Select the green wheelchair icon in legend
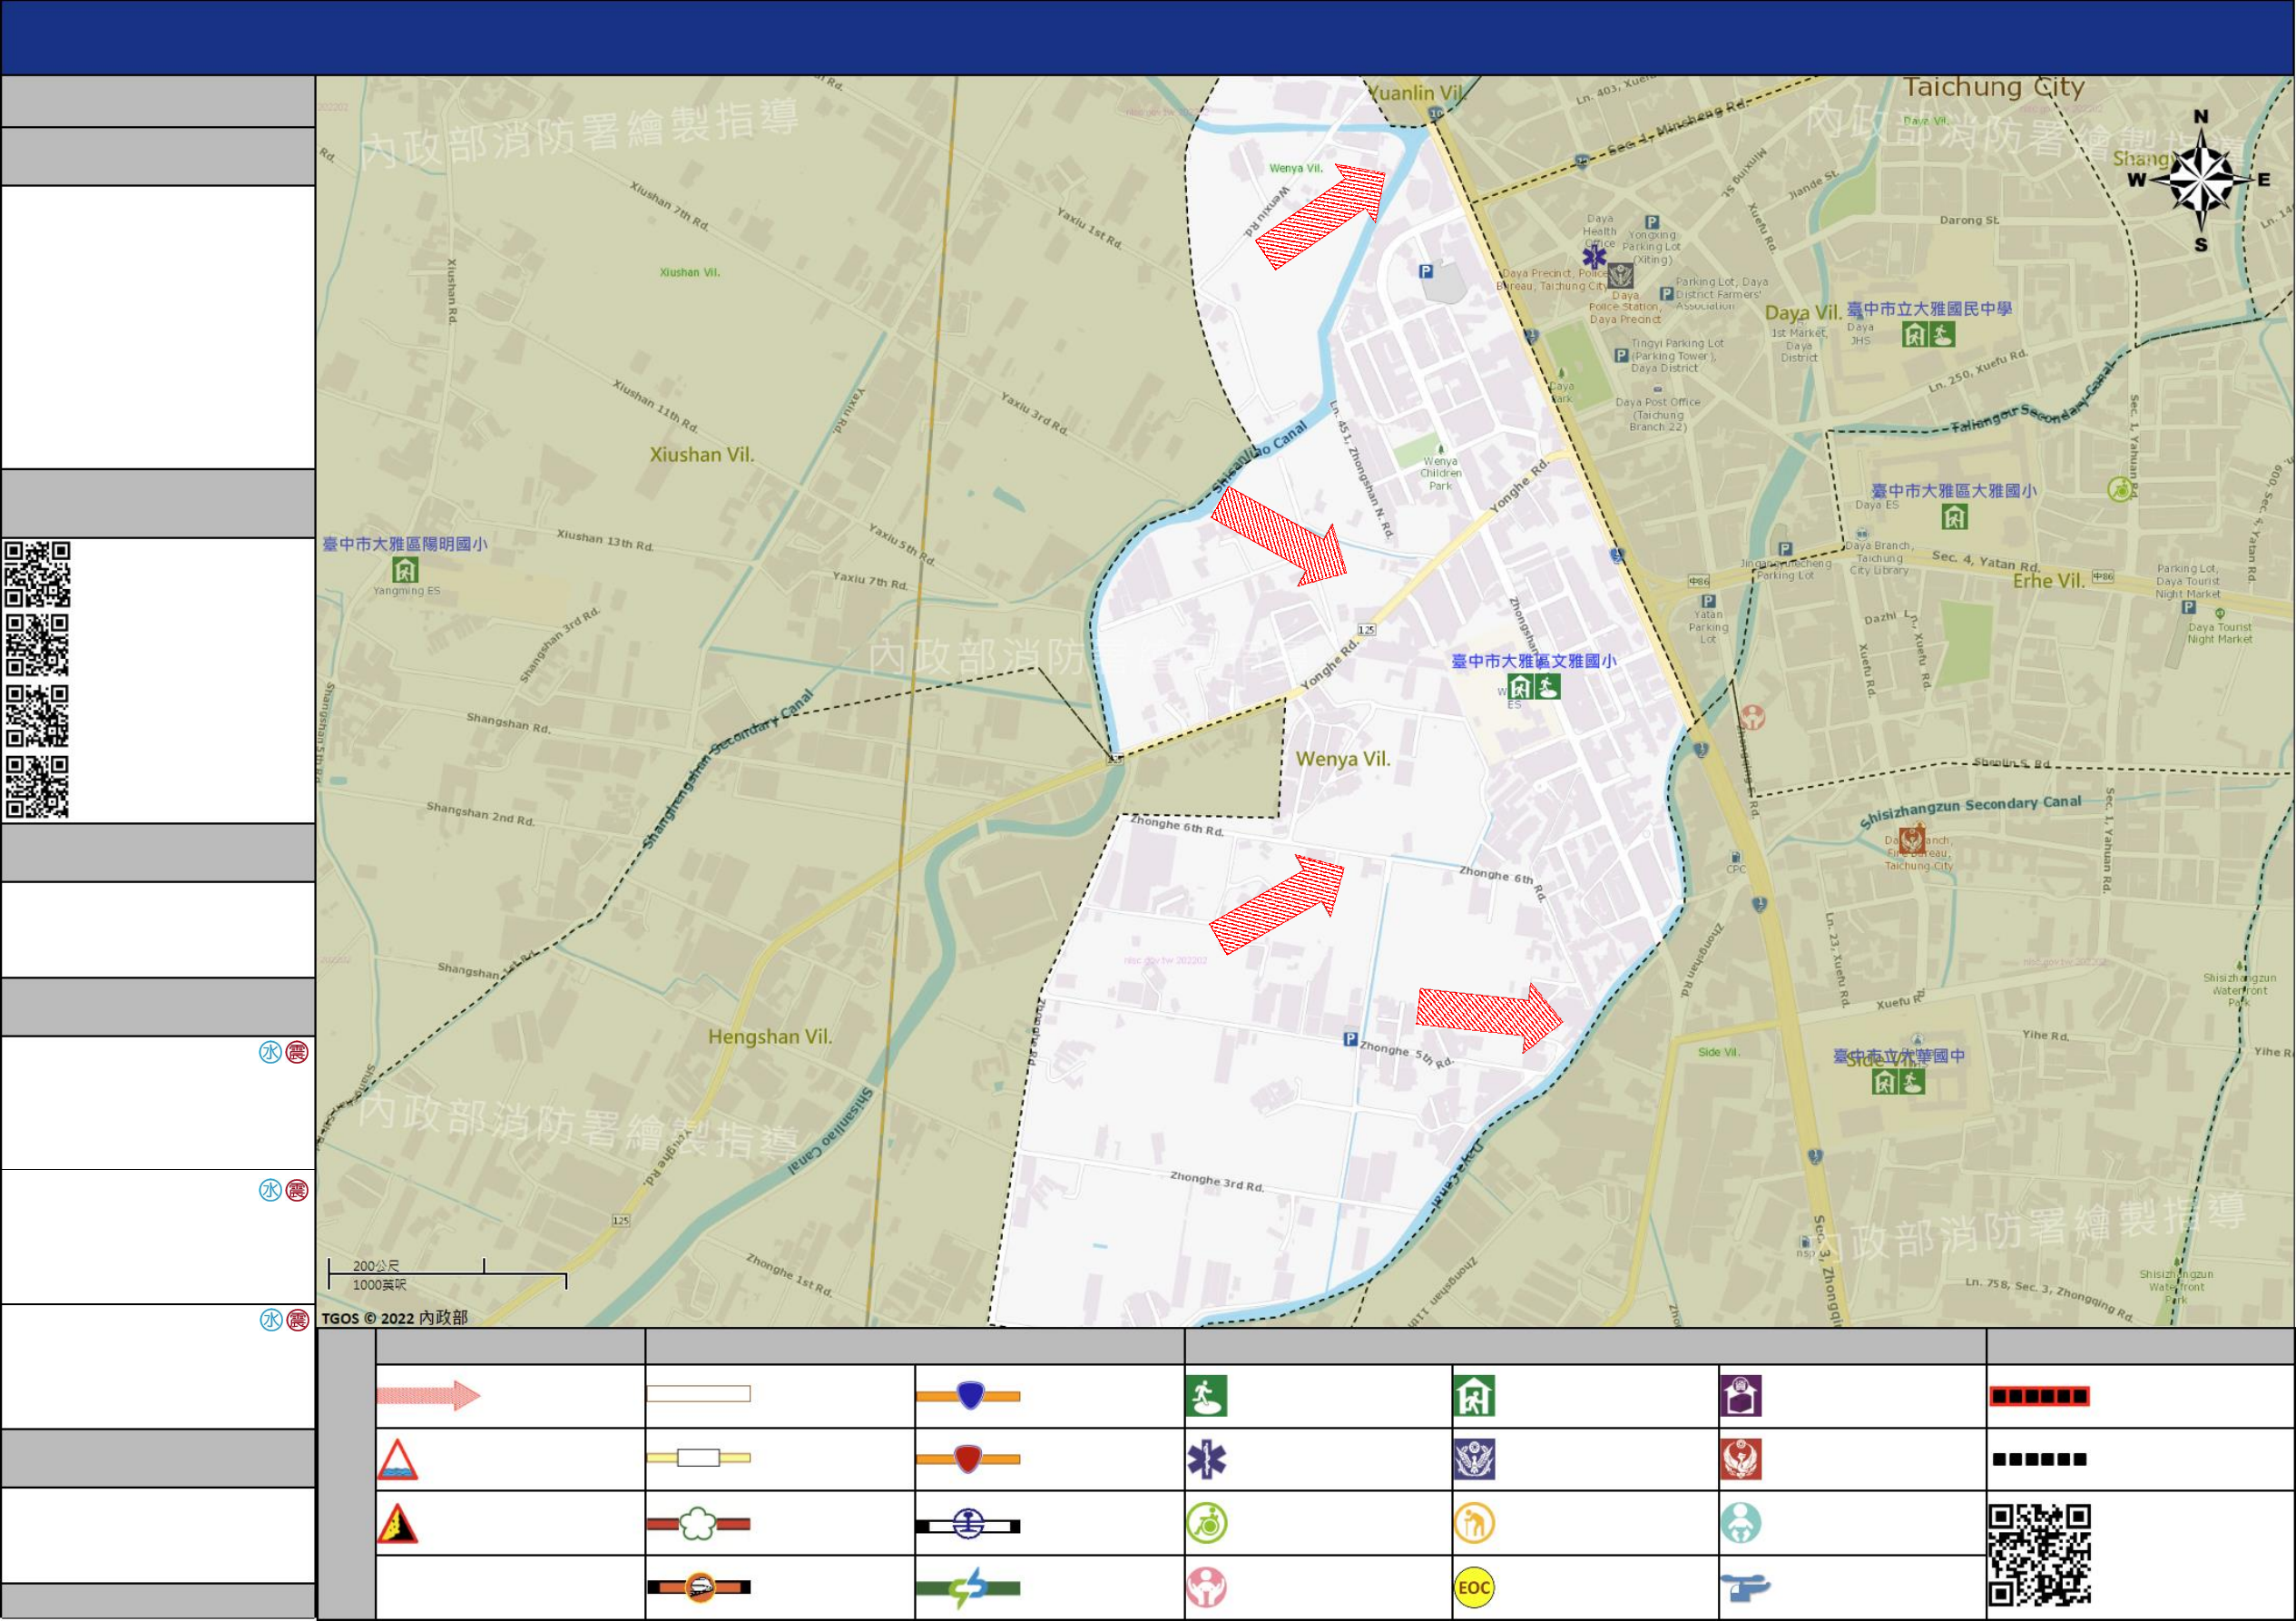Viewport: 2296px width, 1621px height. (x=1207, y=1524)
